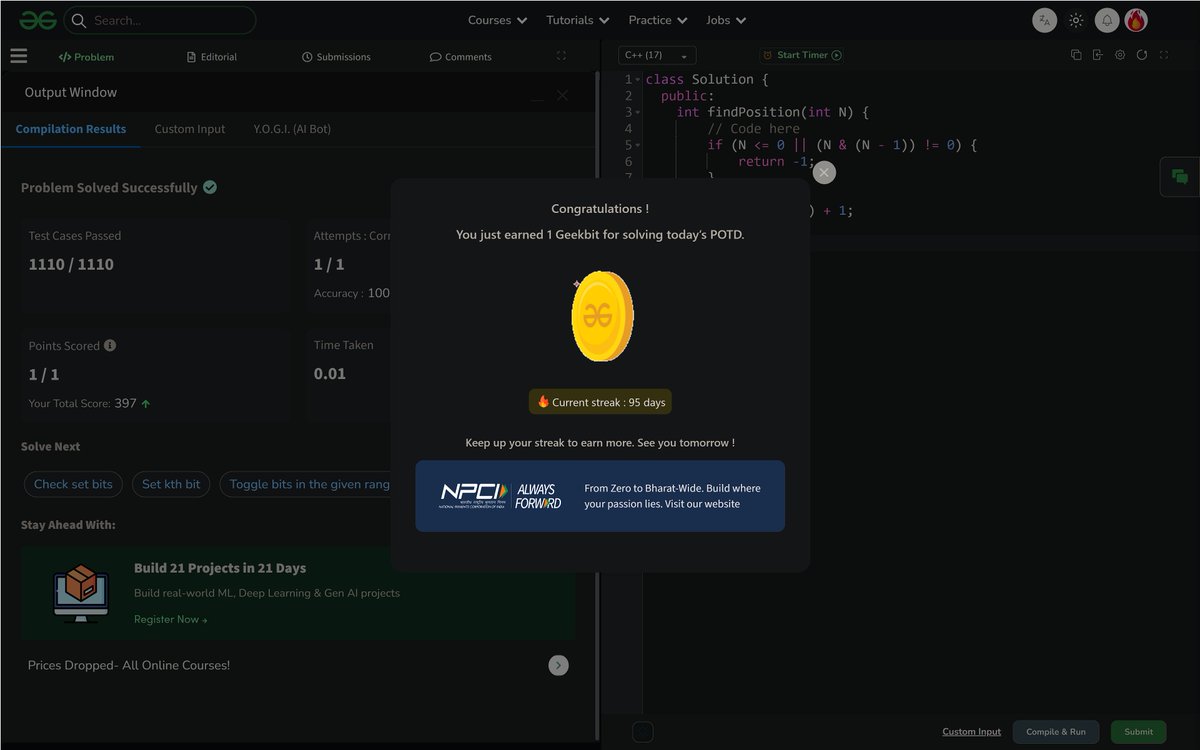Select the Compilation Results tab
This screenshot has height=750, width=1200.
pos(71,129)
